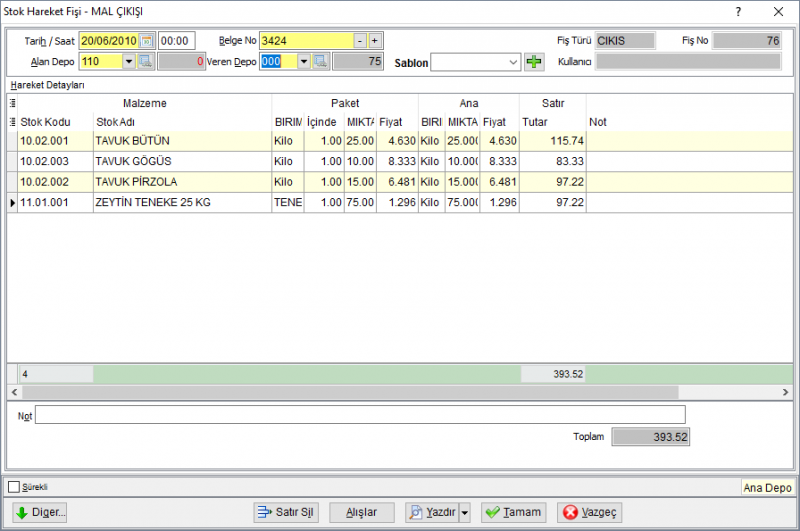Close the Stok Hareket Fişi window

coord(778,12)
